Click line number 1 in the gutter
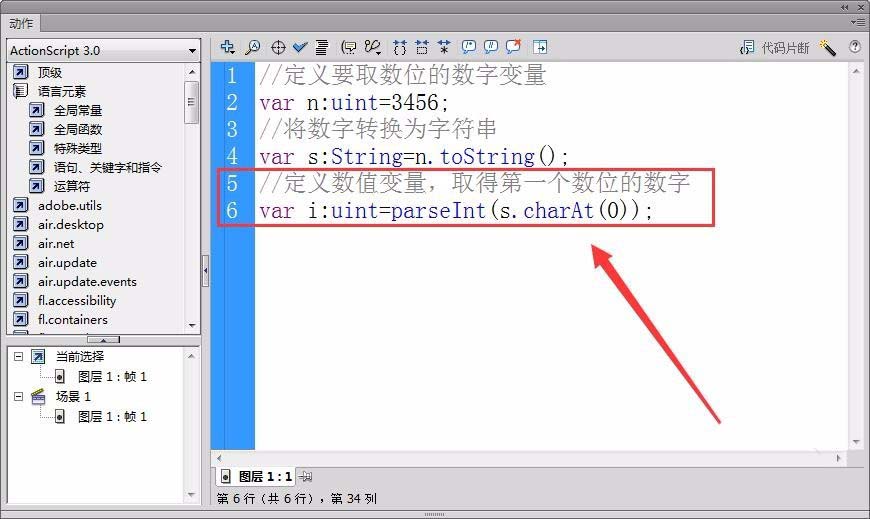 pyautogui.click(x=232, y=75)
